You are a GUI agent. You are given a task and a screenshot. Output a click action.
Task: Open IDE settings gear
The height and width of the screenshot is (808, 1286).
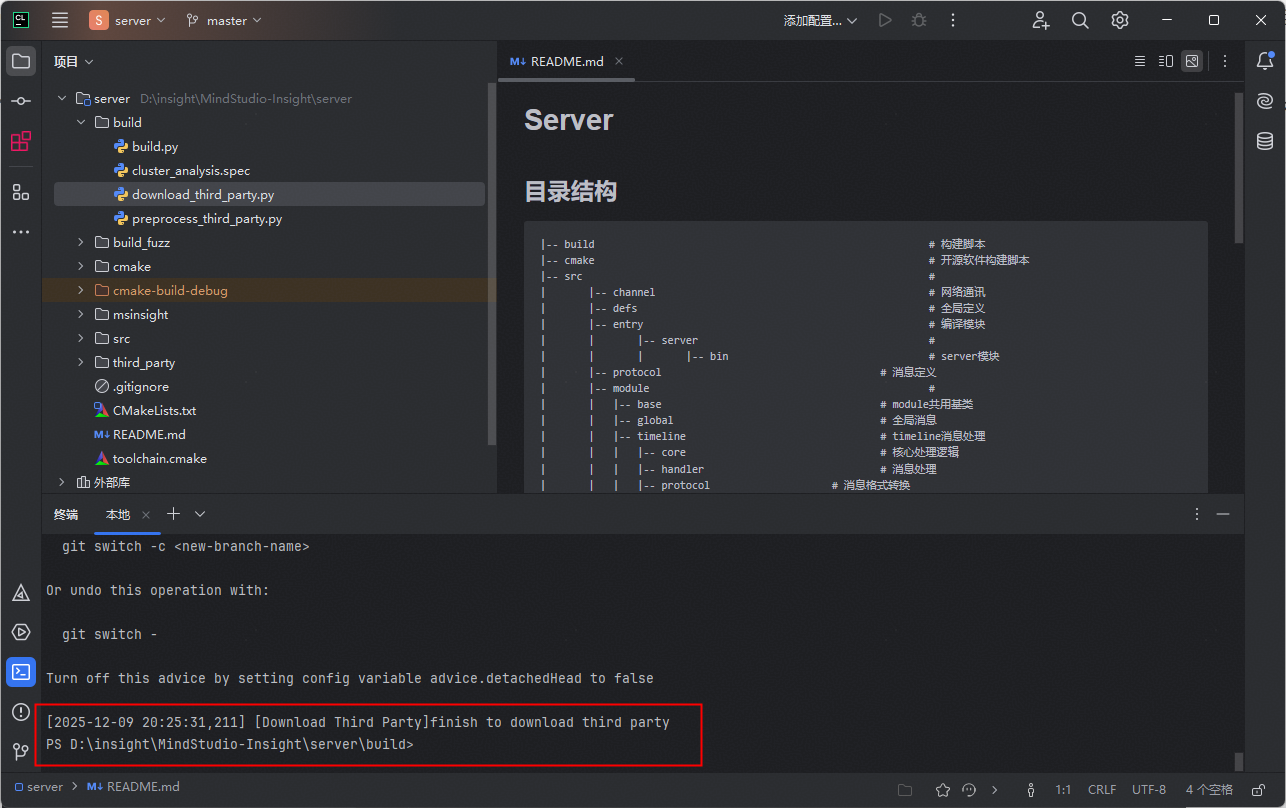coord(1120,20)
